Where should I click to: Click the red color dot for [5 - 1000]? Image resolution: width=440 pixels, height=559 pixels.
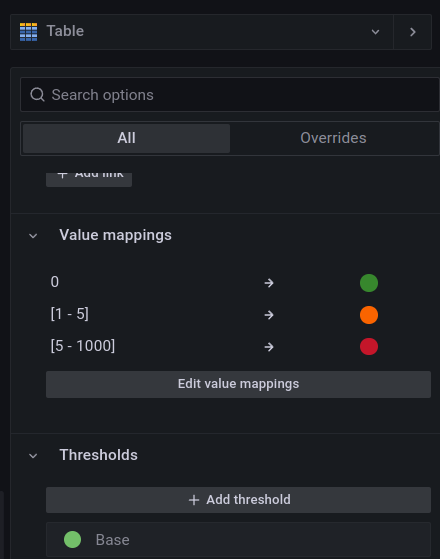tap(369, 347)
